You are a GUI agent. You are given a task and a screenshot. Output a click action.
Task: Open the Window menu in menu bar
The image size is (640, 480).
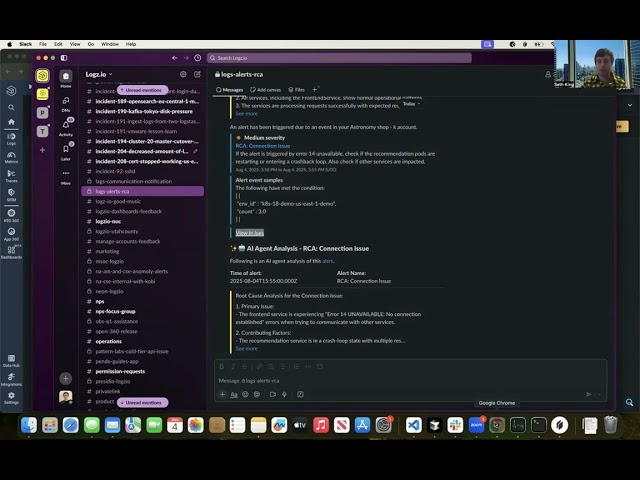[x=110, y=44]
